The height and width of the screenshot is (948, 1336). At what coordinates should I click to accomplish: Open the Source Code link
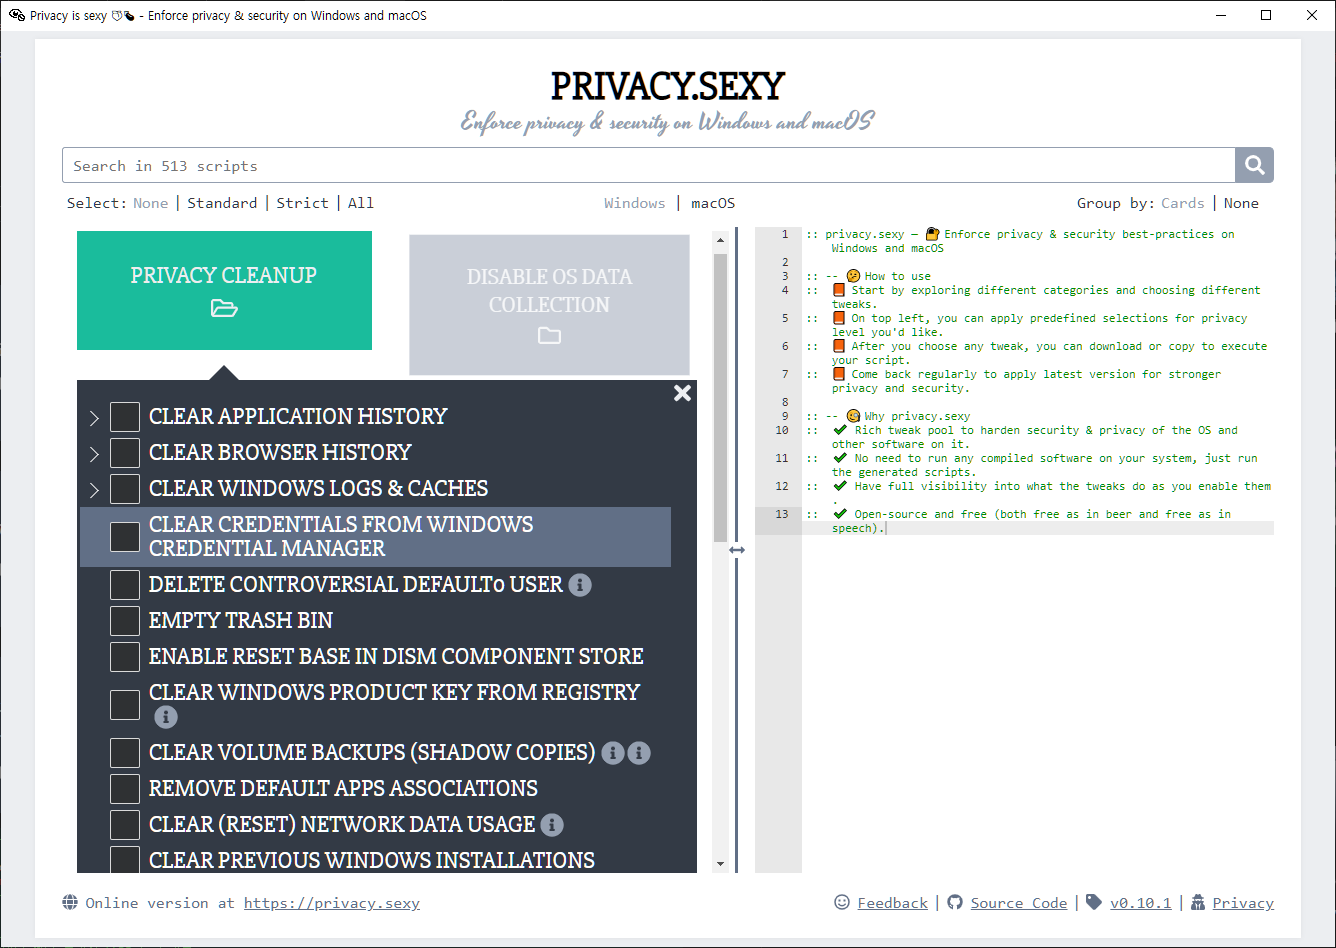pos(1019,903)
